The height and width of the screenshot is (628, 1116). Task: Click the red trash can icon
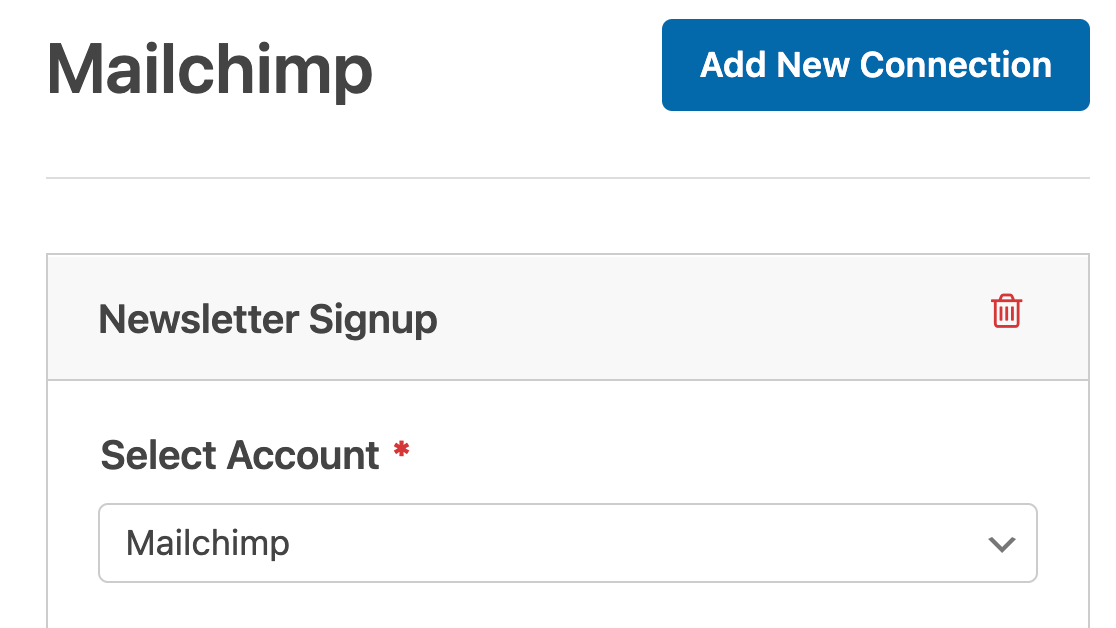(x=1006, y=312)
